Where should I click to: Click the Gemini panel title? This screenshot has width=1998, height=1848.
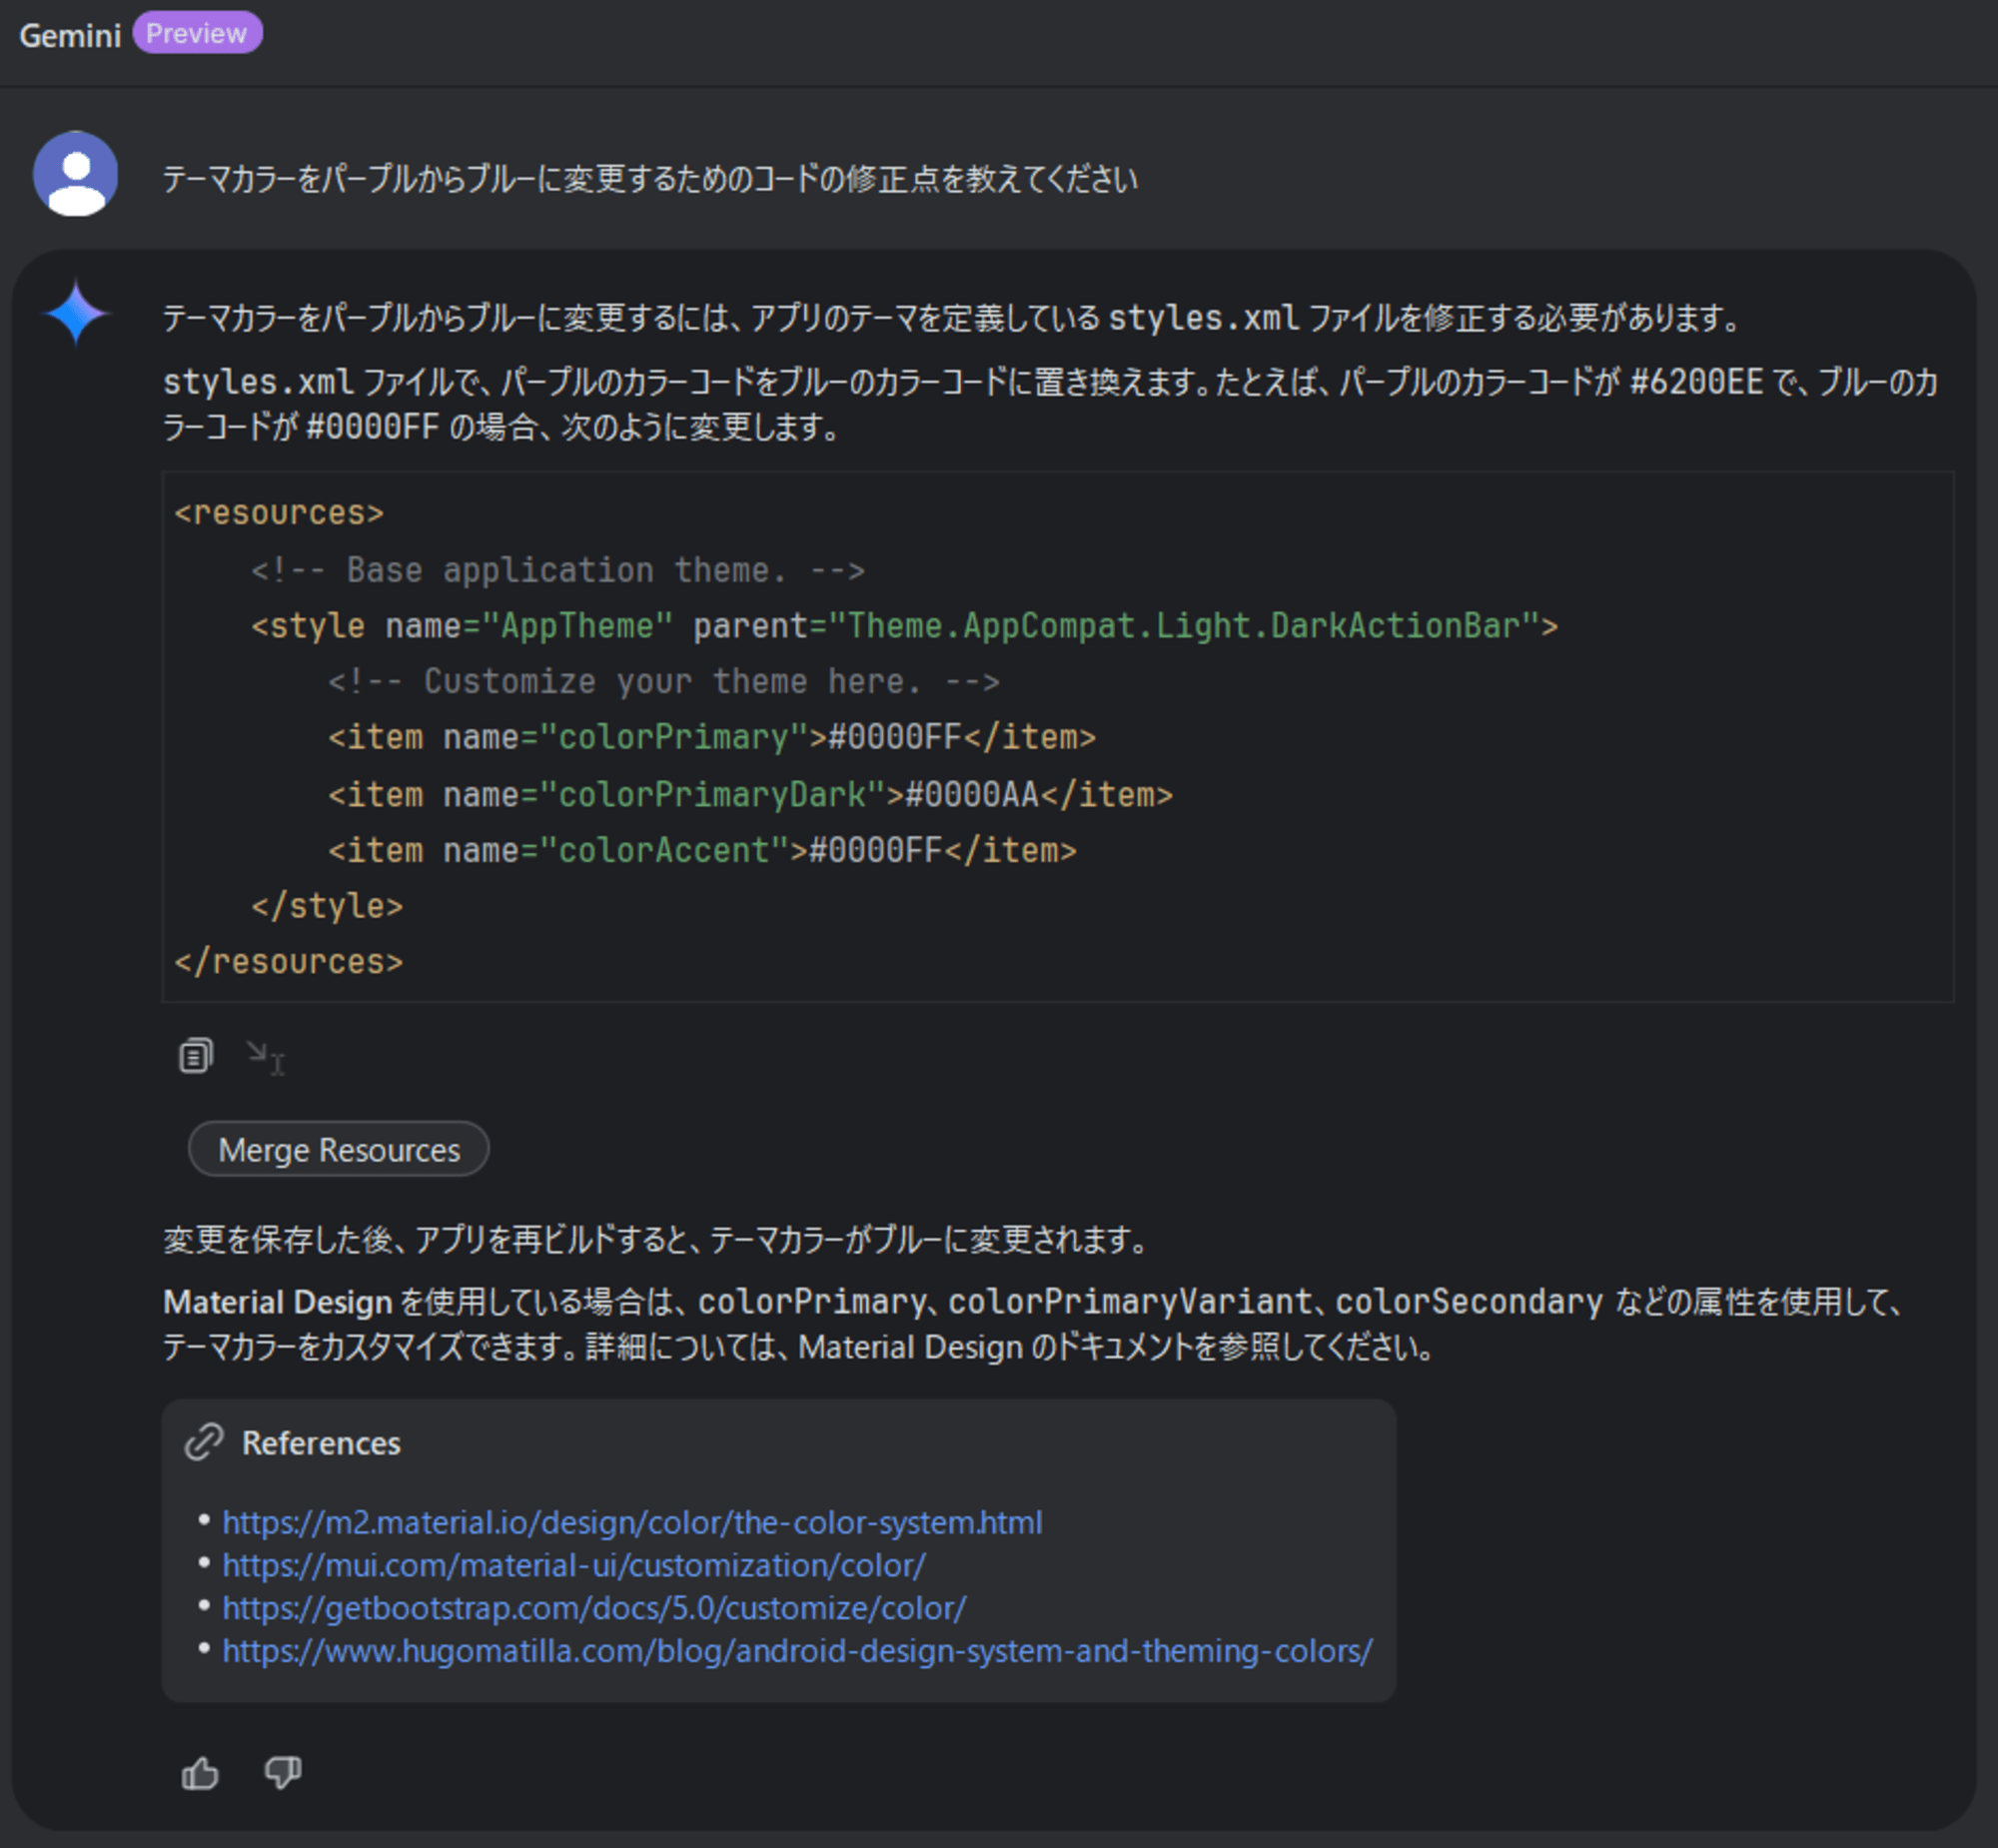click(x=70, y=36)
